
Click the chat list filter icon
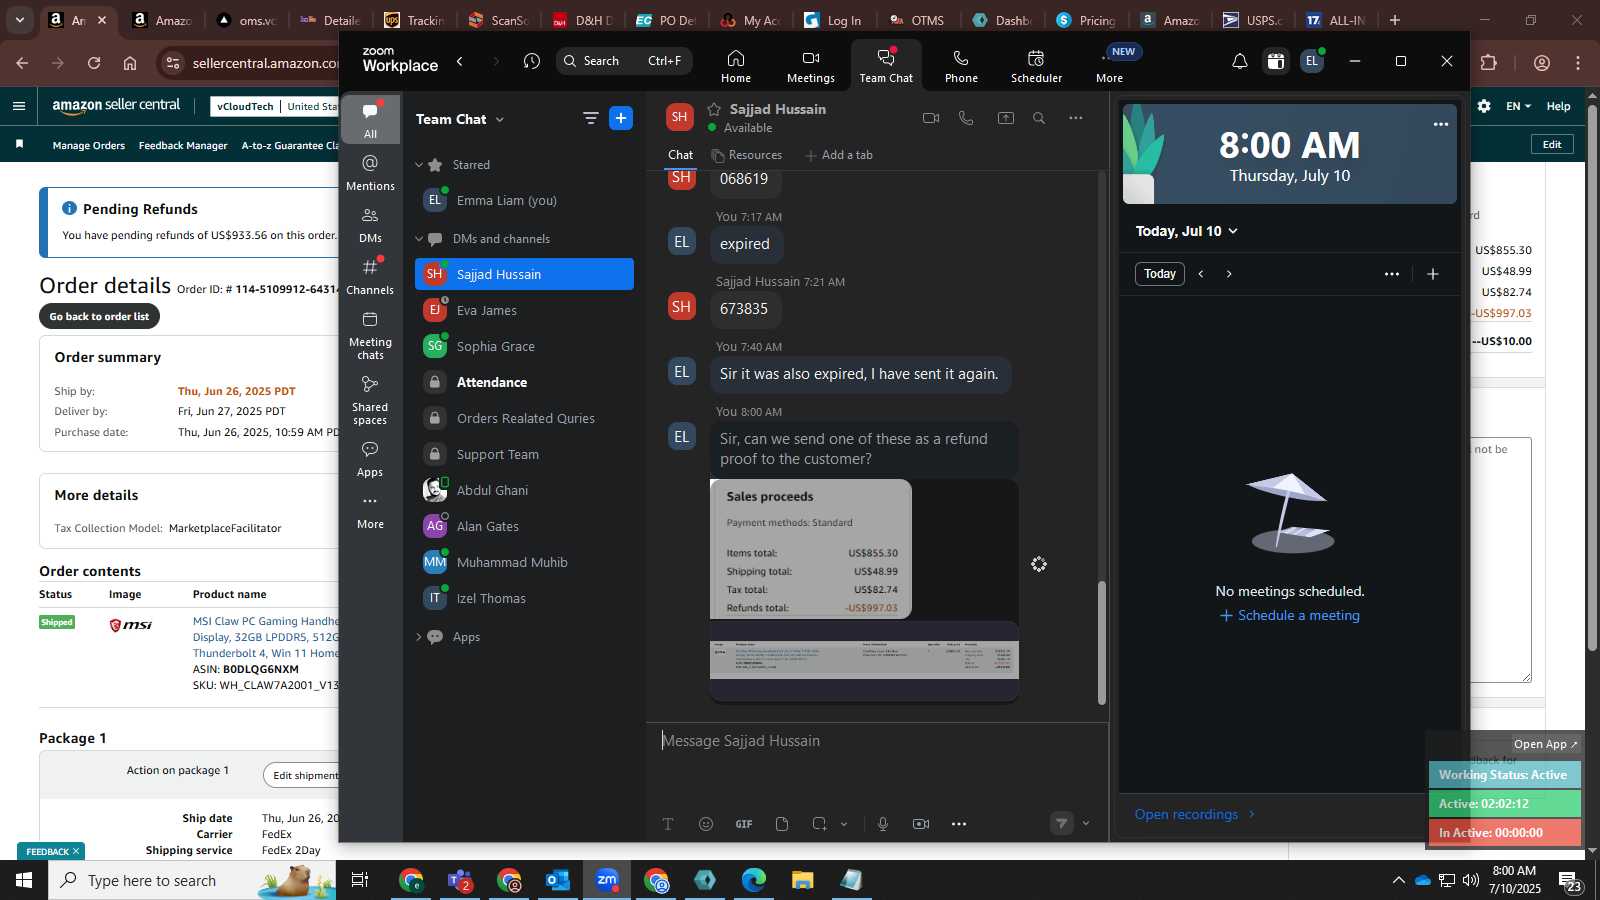tap(590, 119)
